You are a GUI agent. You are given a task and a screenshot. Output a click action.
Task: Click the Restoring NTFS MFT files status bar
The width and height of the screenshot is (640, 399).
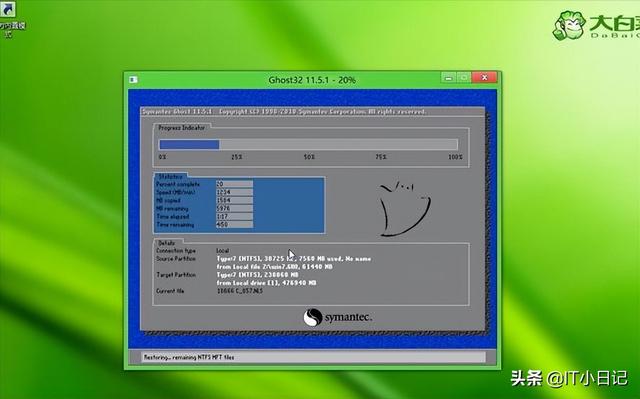point(313,357)
